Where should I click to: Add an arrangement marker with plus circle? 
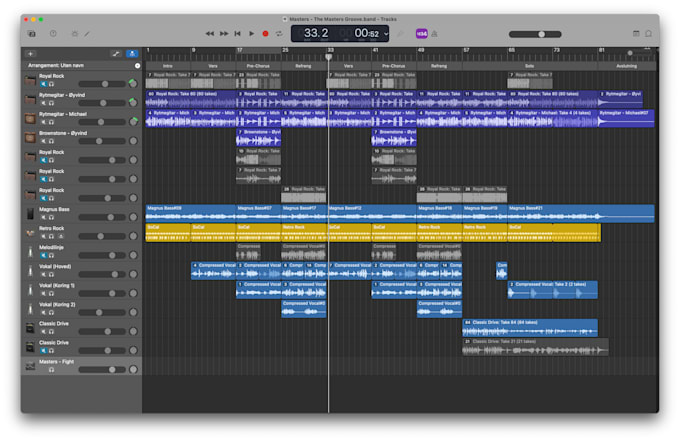coord(137,66)
